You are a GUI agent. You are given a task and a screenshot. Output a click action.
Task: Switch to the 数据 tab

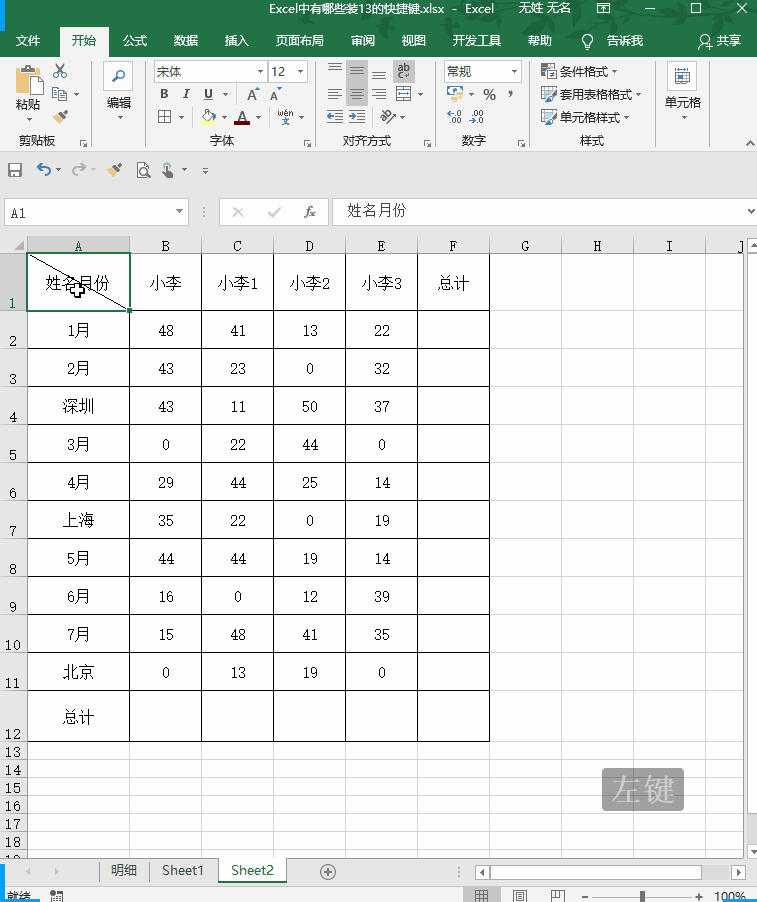tap(186, 41)
